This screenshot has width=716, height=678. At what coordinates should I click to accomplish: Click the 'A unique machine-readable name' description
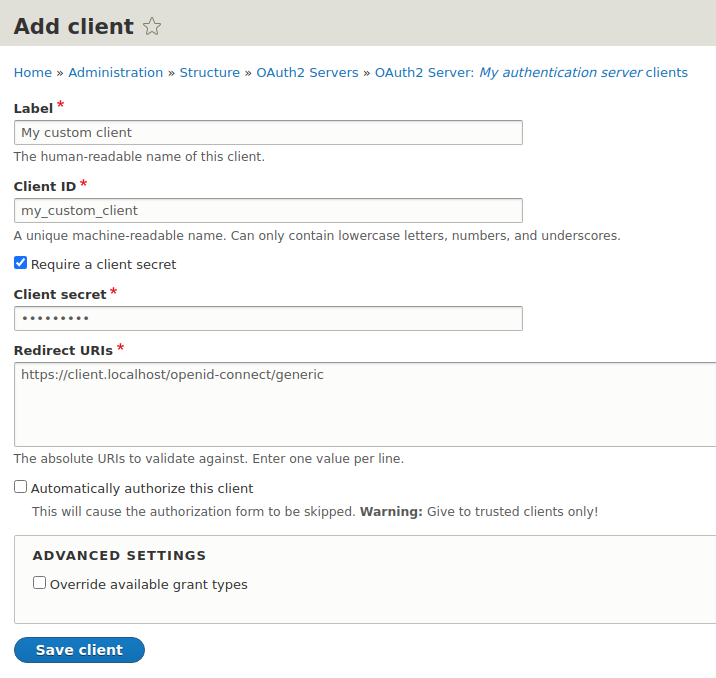(119, 236)
